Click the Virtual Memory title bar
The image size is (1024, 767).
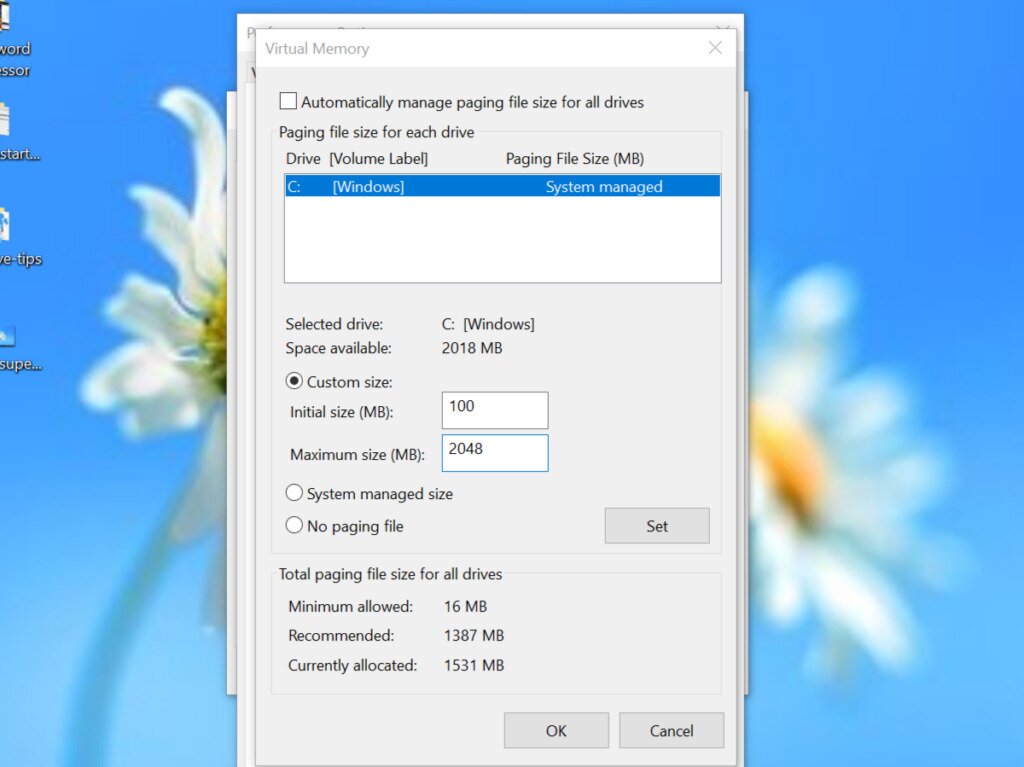point(450,47)
